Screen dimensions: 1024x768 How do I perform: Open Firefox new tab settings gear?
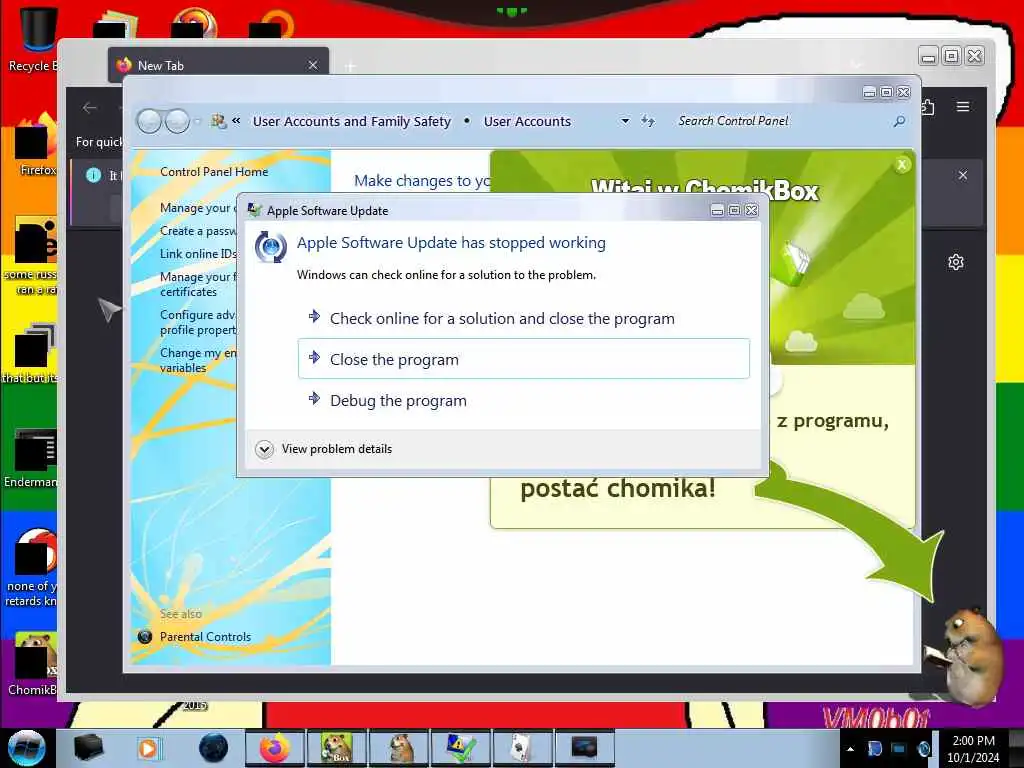point(955,262)
